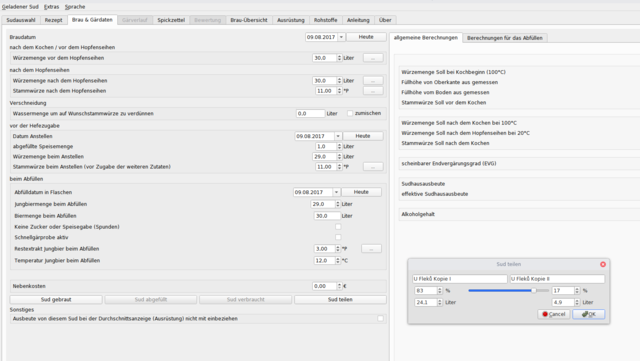Open the Sprache menu
The image size is (640, 361).
tap(75, 7)
